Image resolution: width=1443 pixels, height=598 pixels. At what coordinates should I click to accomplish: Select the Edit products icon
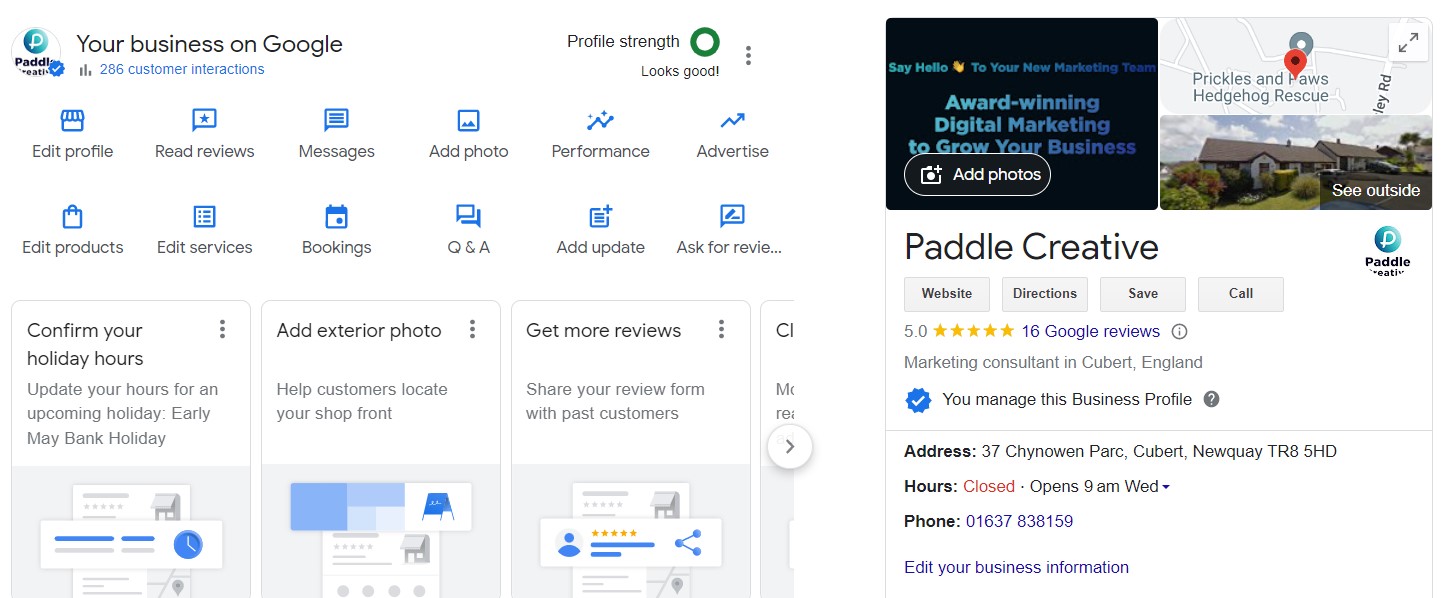(x=71, y=215)
